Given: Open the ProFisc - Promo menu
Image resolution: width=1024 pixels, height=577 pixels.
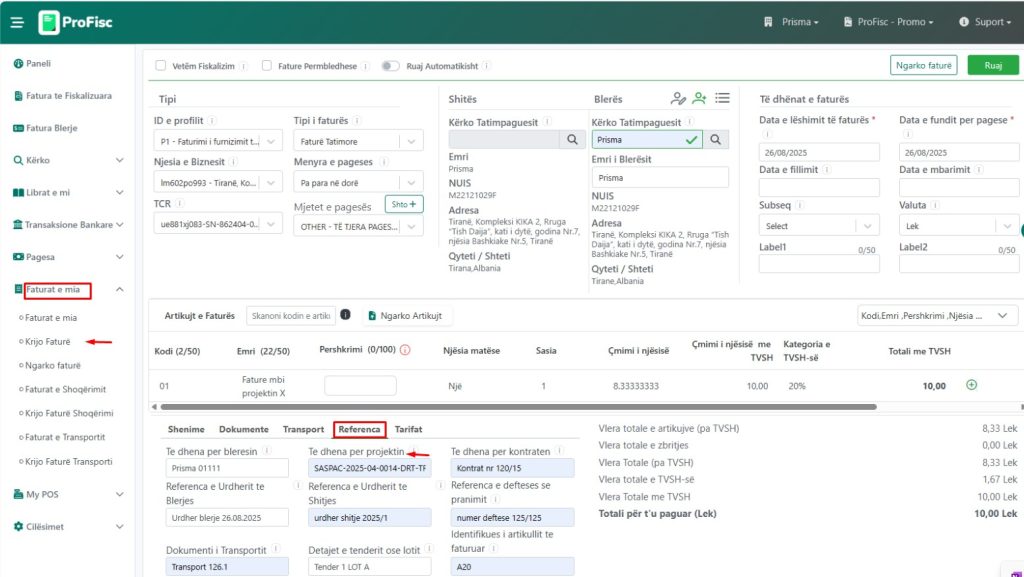Looking at the screenshot, I should tap(888, 22).
